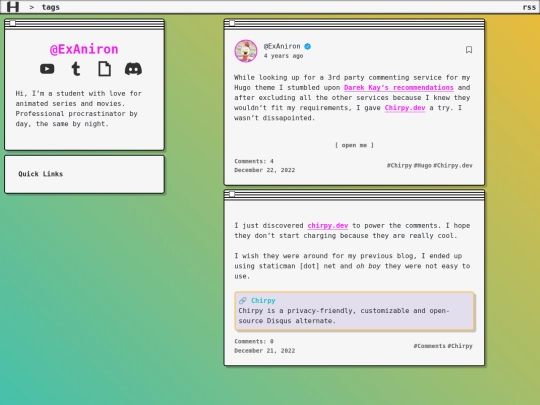This screenshot has width=540, height=405.
Task: Bookmark the first post
Action: [469, 50]
